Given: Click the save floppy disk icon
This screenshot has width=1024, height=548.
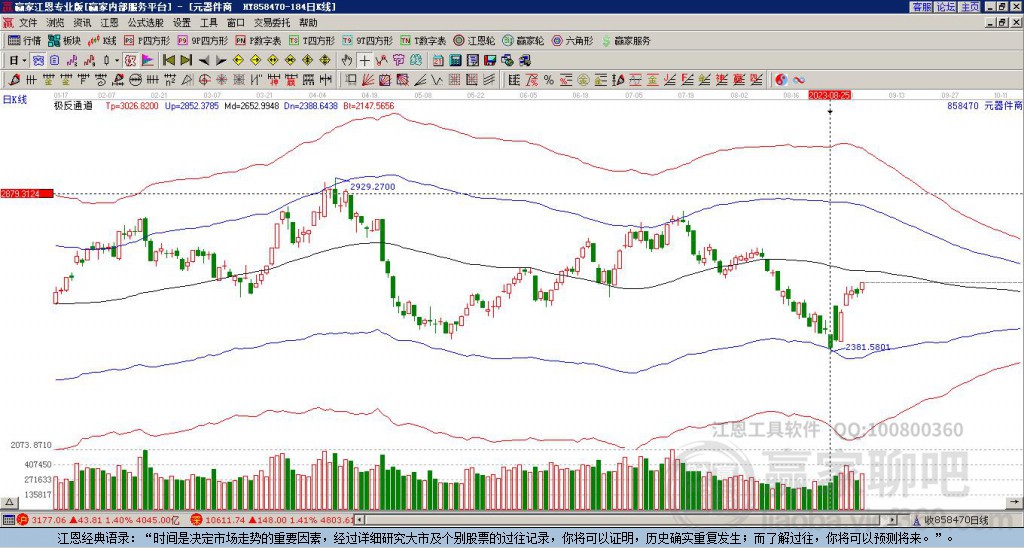Looking at the screenshot, I should (x=490, y=61).
